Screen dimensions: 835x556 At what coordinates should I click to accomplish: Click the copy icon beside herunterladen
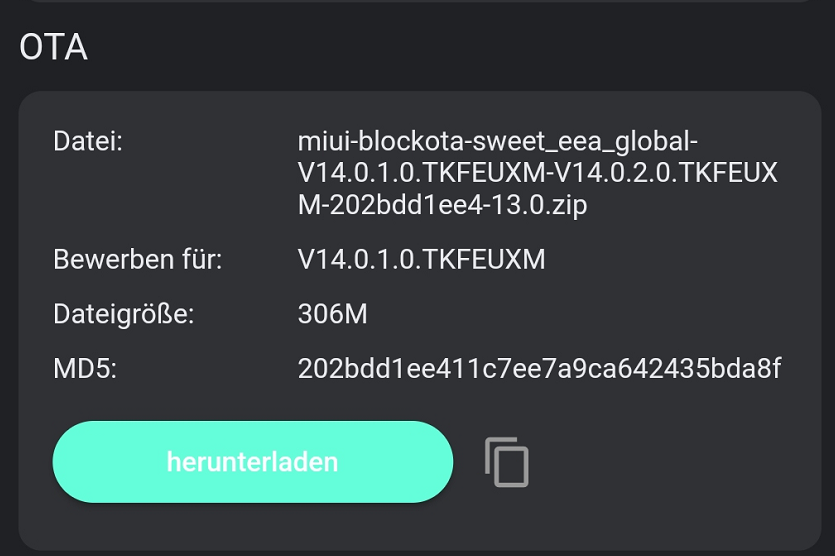click(x=506, y=462)
